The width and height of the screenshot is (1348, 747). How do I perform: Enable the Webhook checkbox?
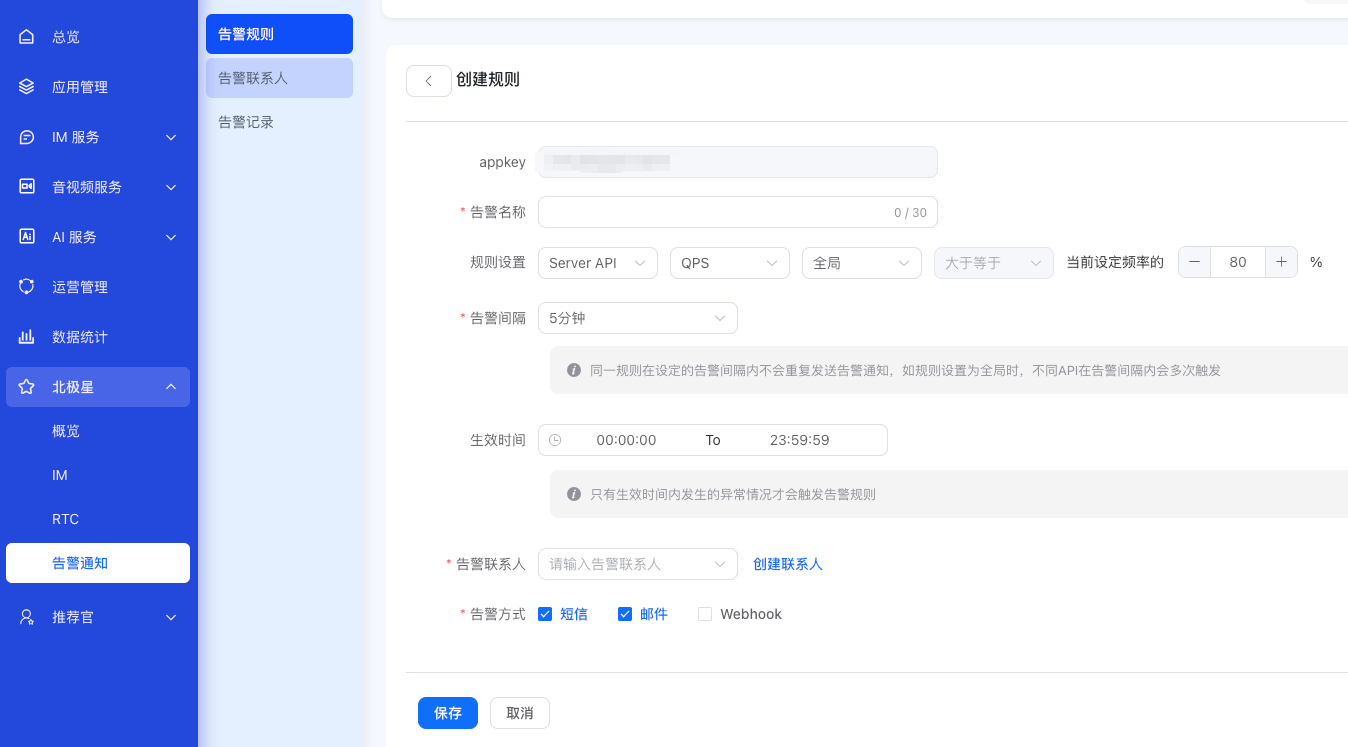705,614
